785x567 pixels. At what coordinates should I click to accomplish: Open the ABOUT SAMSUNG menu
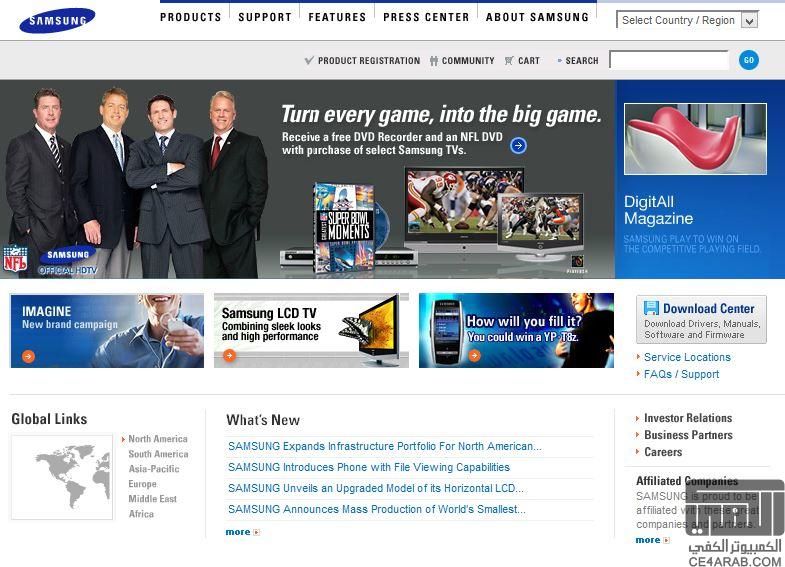click(x=537, y=17)
